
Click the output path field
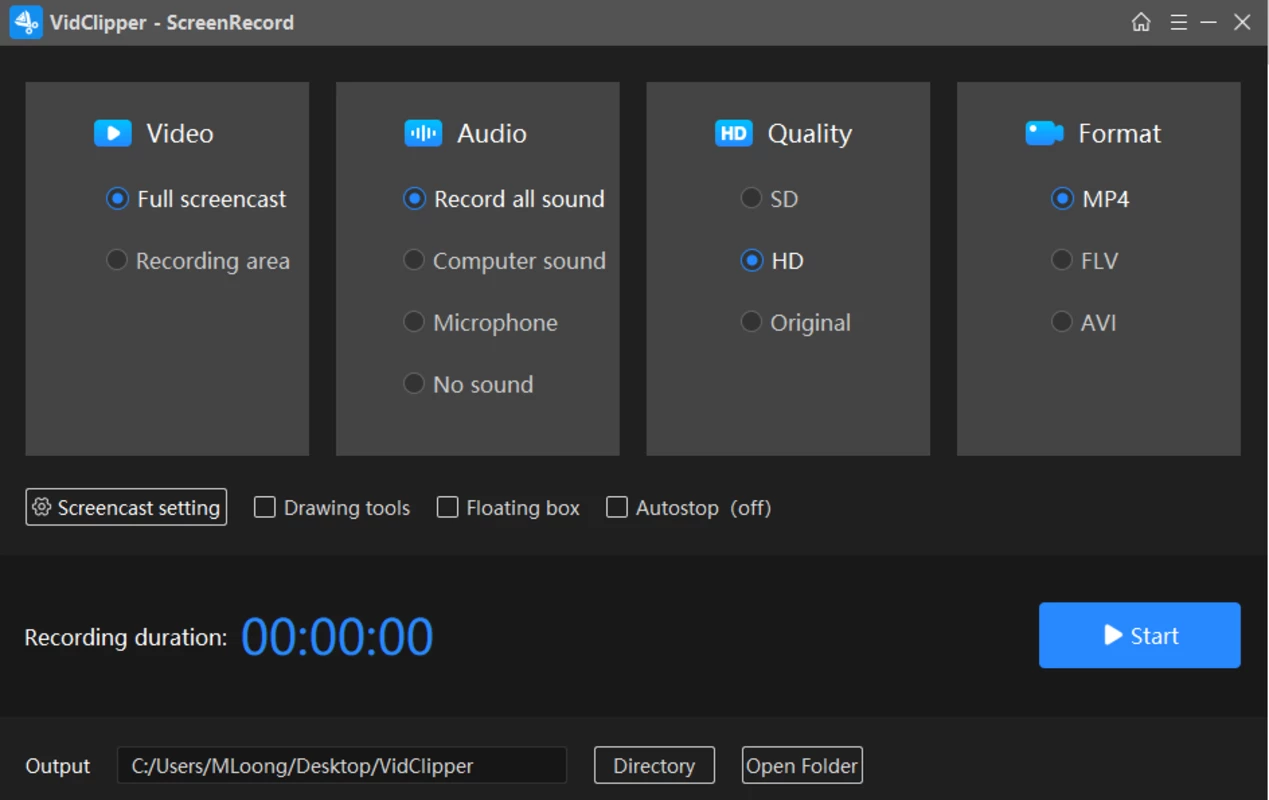click(x=342, y=766)
